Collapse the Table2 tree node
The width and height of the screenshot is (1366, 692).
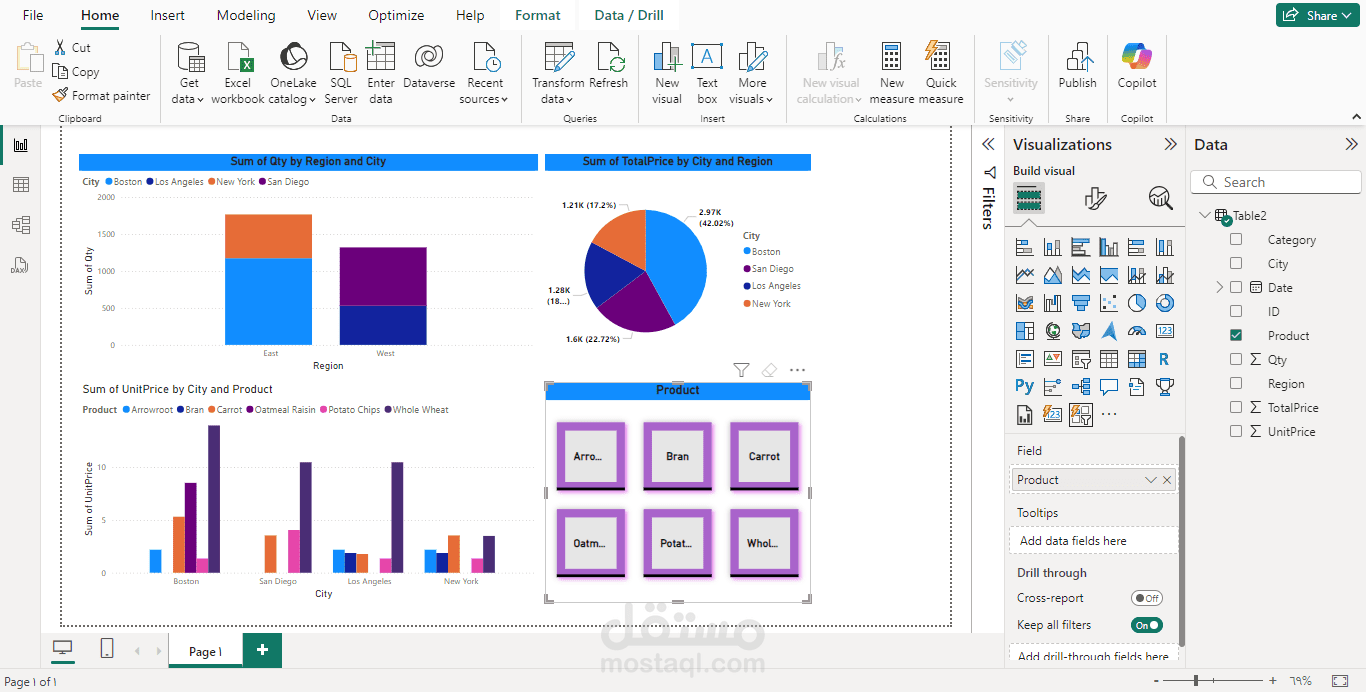point(1203,216)
